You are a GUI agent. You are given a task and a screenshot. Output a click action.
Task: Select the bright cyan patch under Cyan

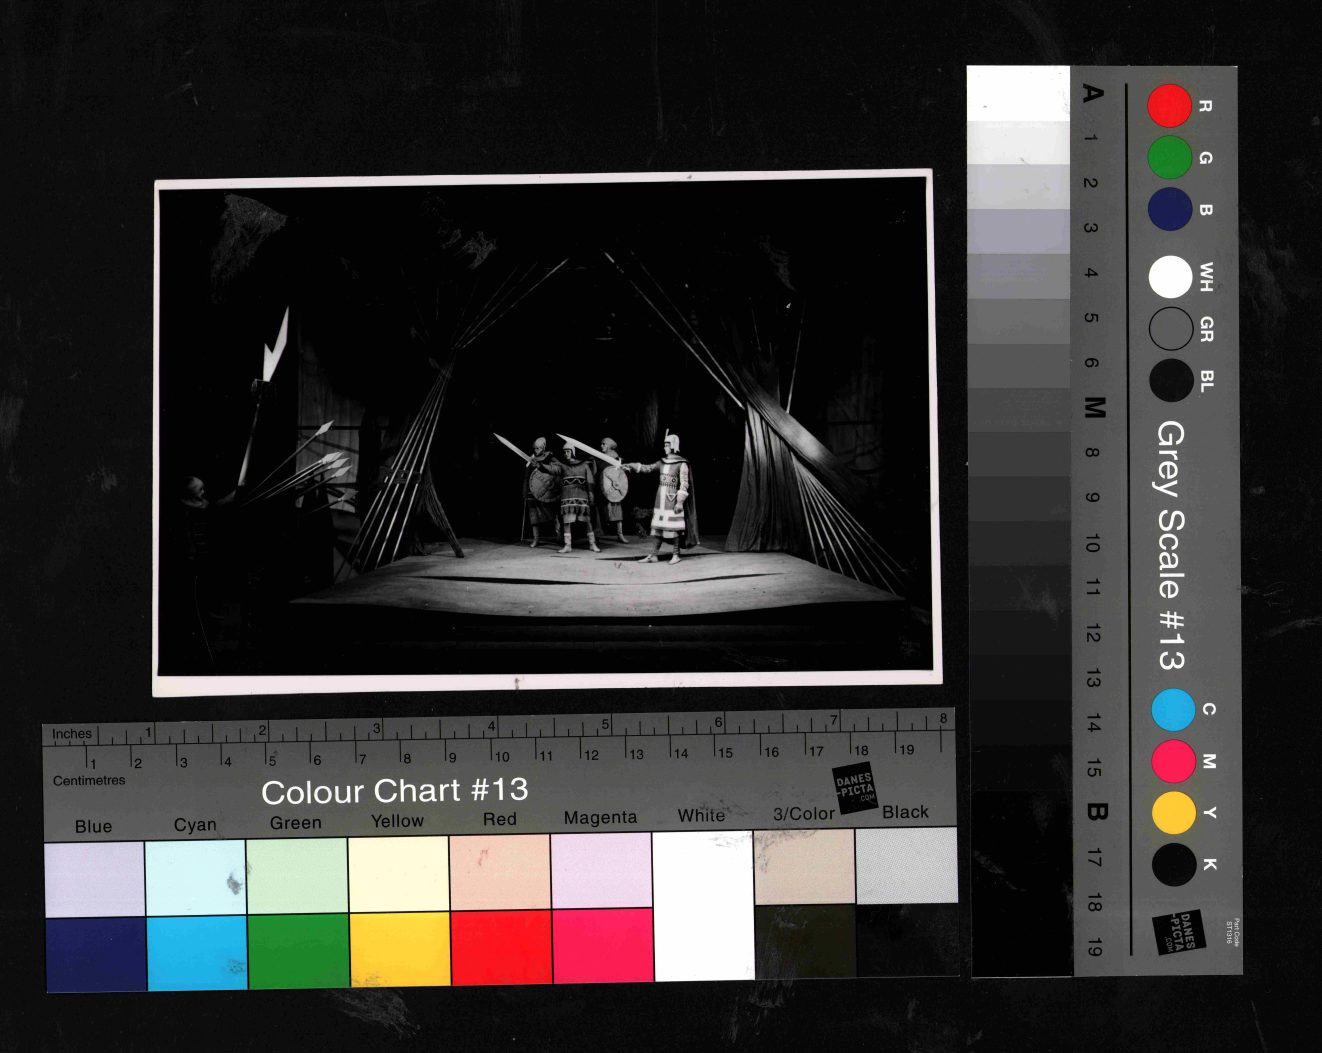tap(196, 952)
